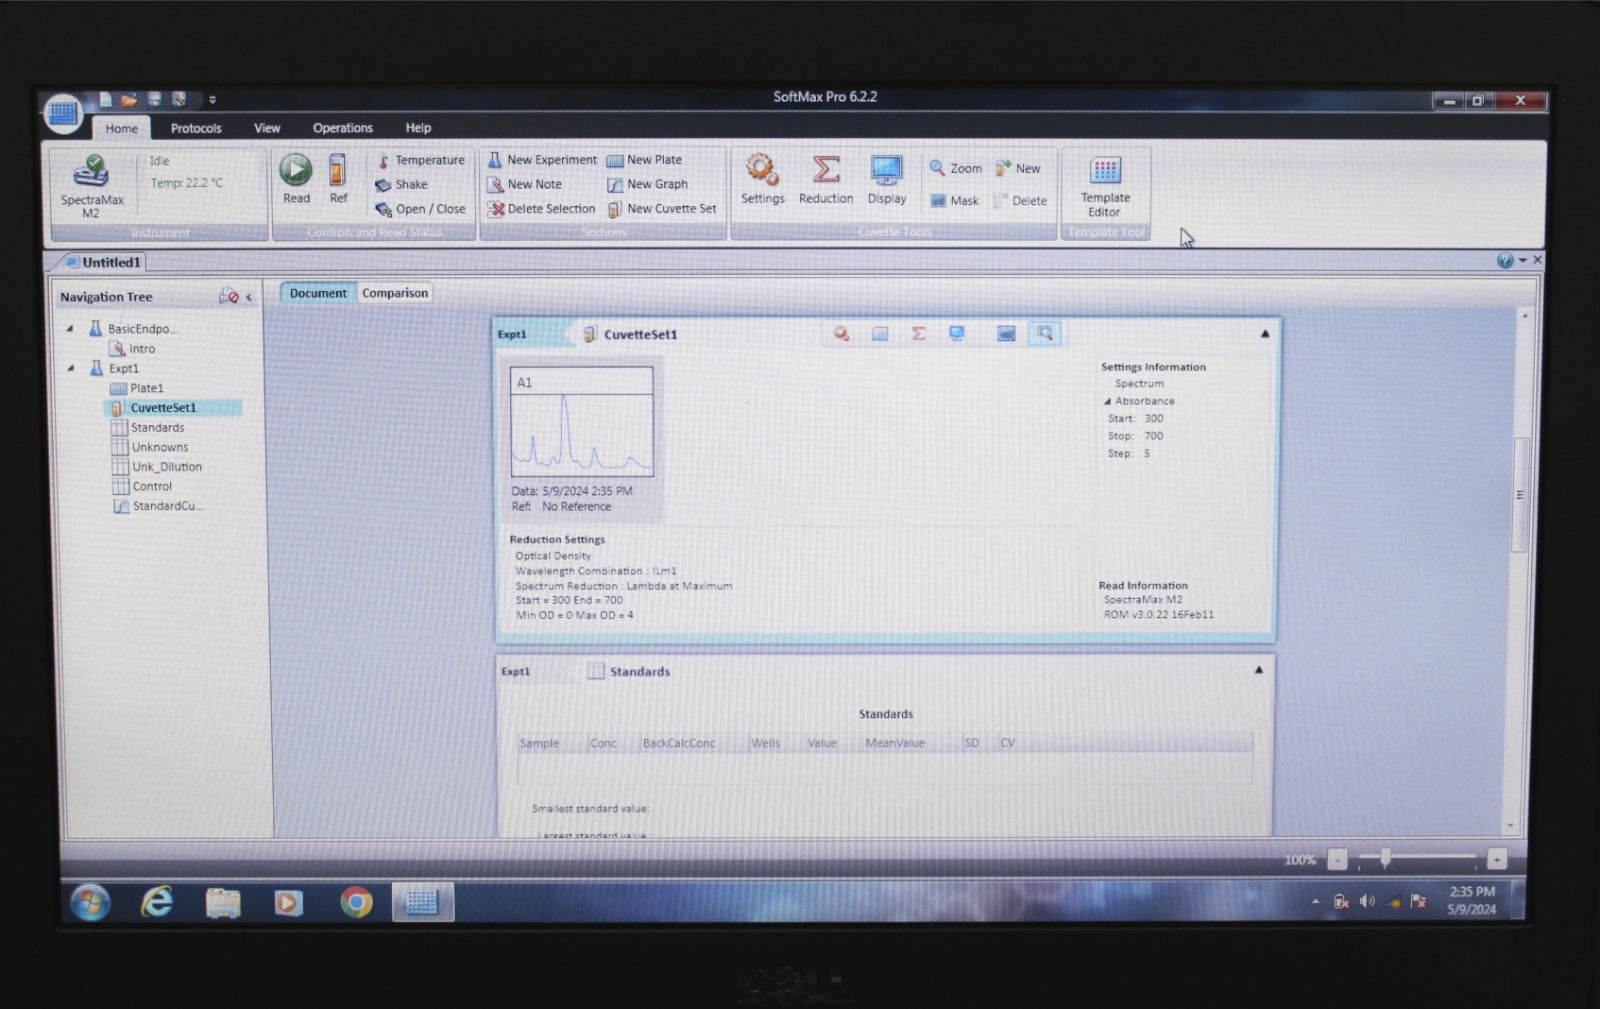
Task: Collapse the CuvetteSet1 section panel
Action: click(x=1265, y=334)
